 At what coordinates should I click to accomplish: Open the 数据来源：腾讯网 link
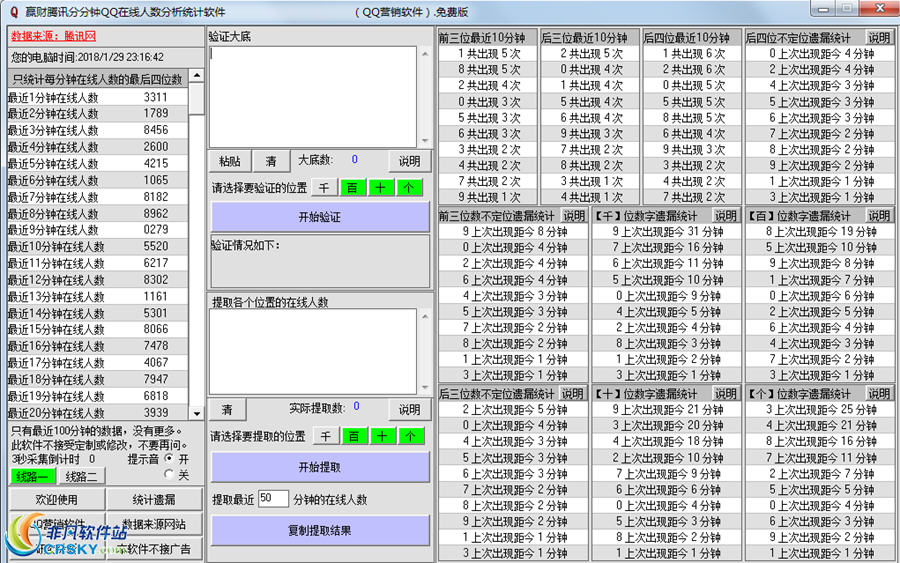53,36
